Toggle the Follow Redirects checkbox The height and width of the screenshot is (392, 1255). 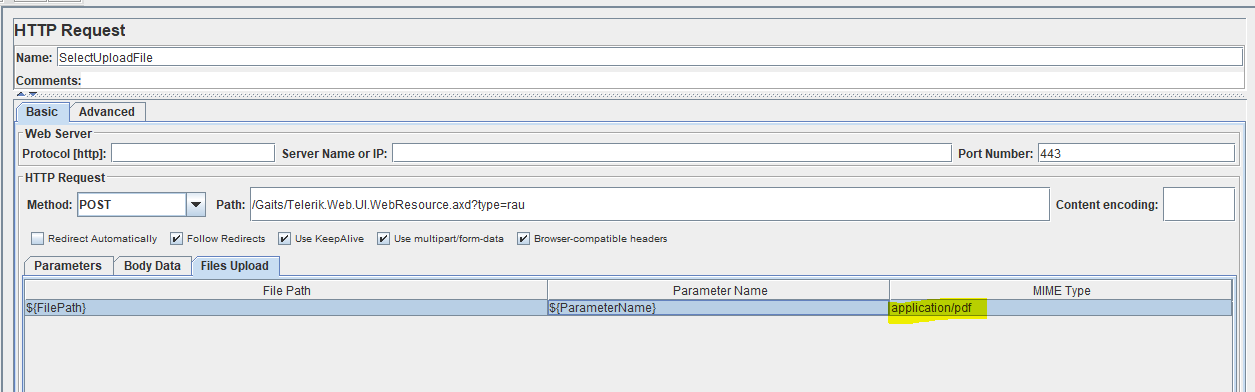[x=177, y=239]
